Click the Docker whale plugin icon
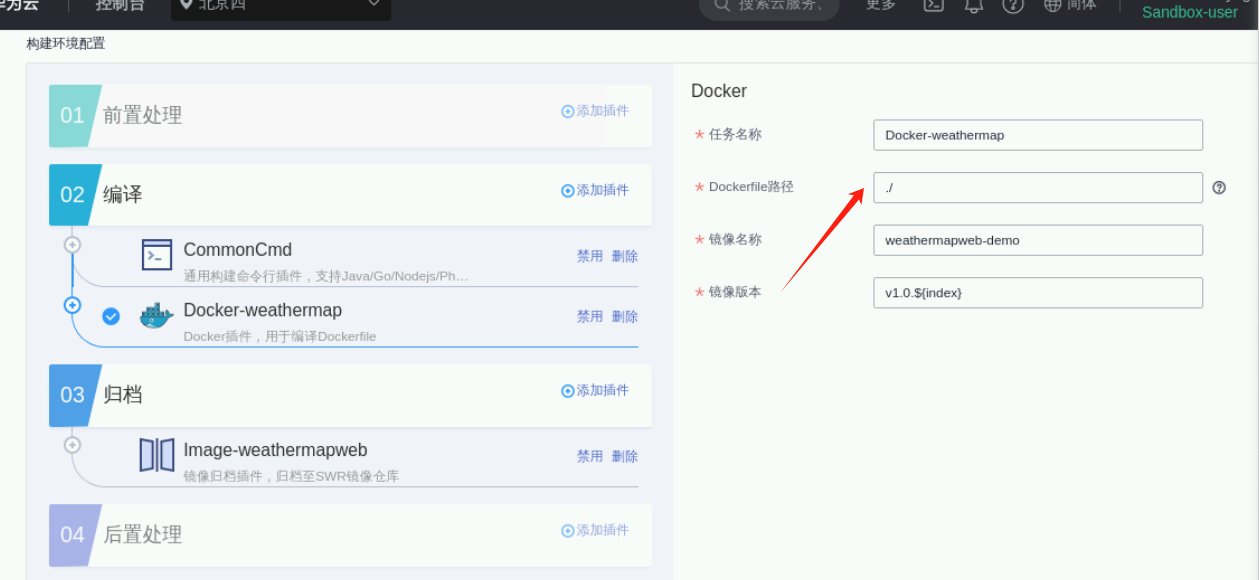This screenshot has width=1259, height=580. pyautogui.click(x=157, y=316)
